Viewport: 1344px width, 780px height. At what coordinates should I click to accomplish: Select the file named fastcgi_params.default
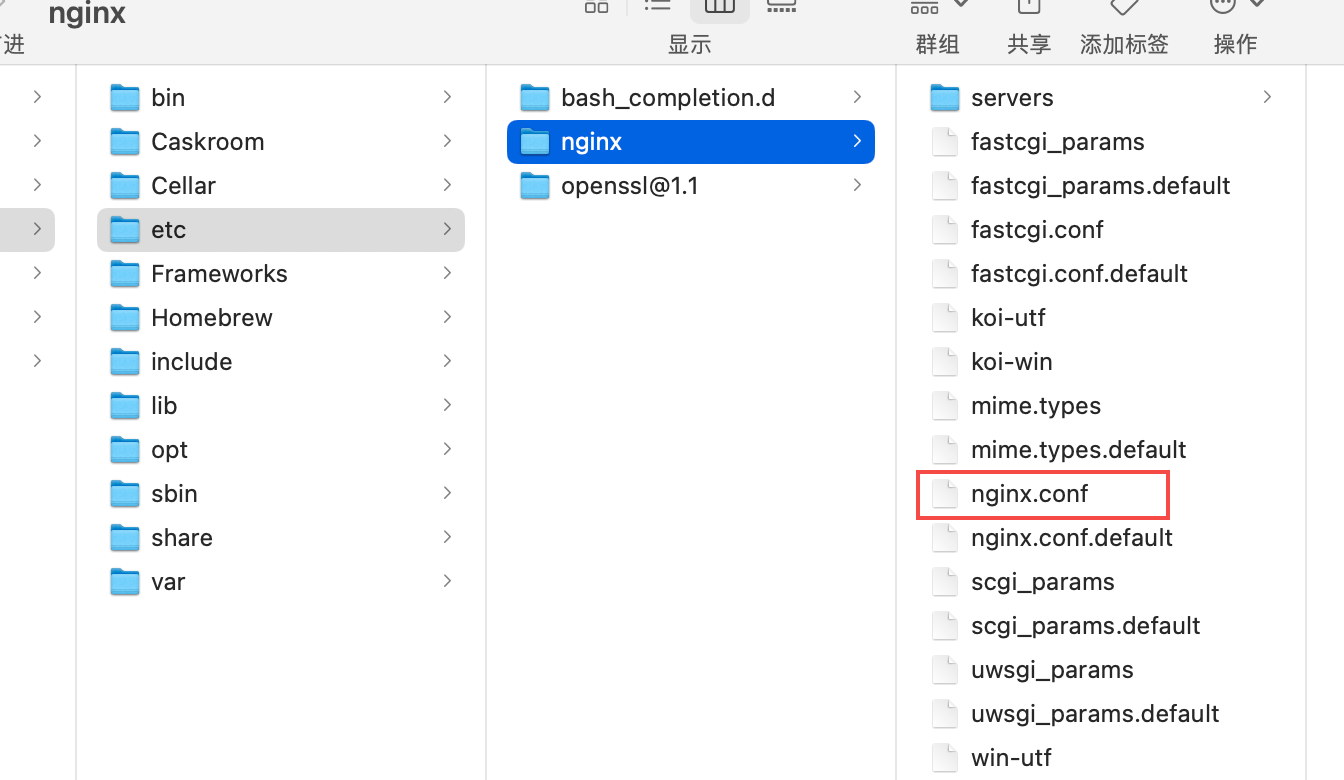click(1101, 185)
